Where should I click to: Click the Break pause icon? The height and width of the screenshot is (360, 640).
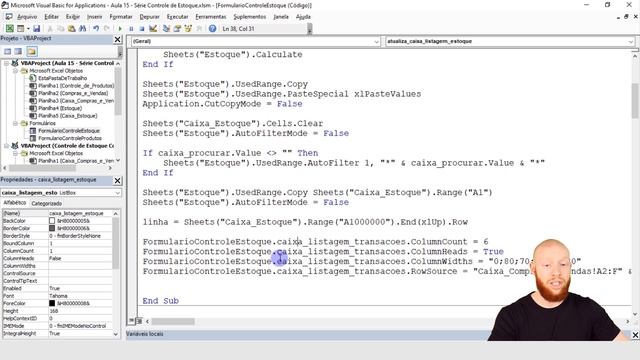(x=131, y=29)
